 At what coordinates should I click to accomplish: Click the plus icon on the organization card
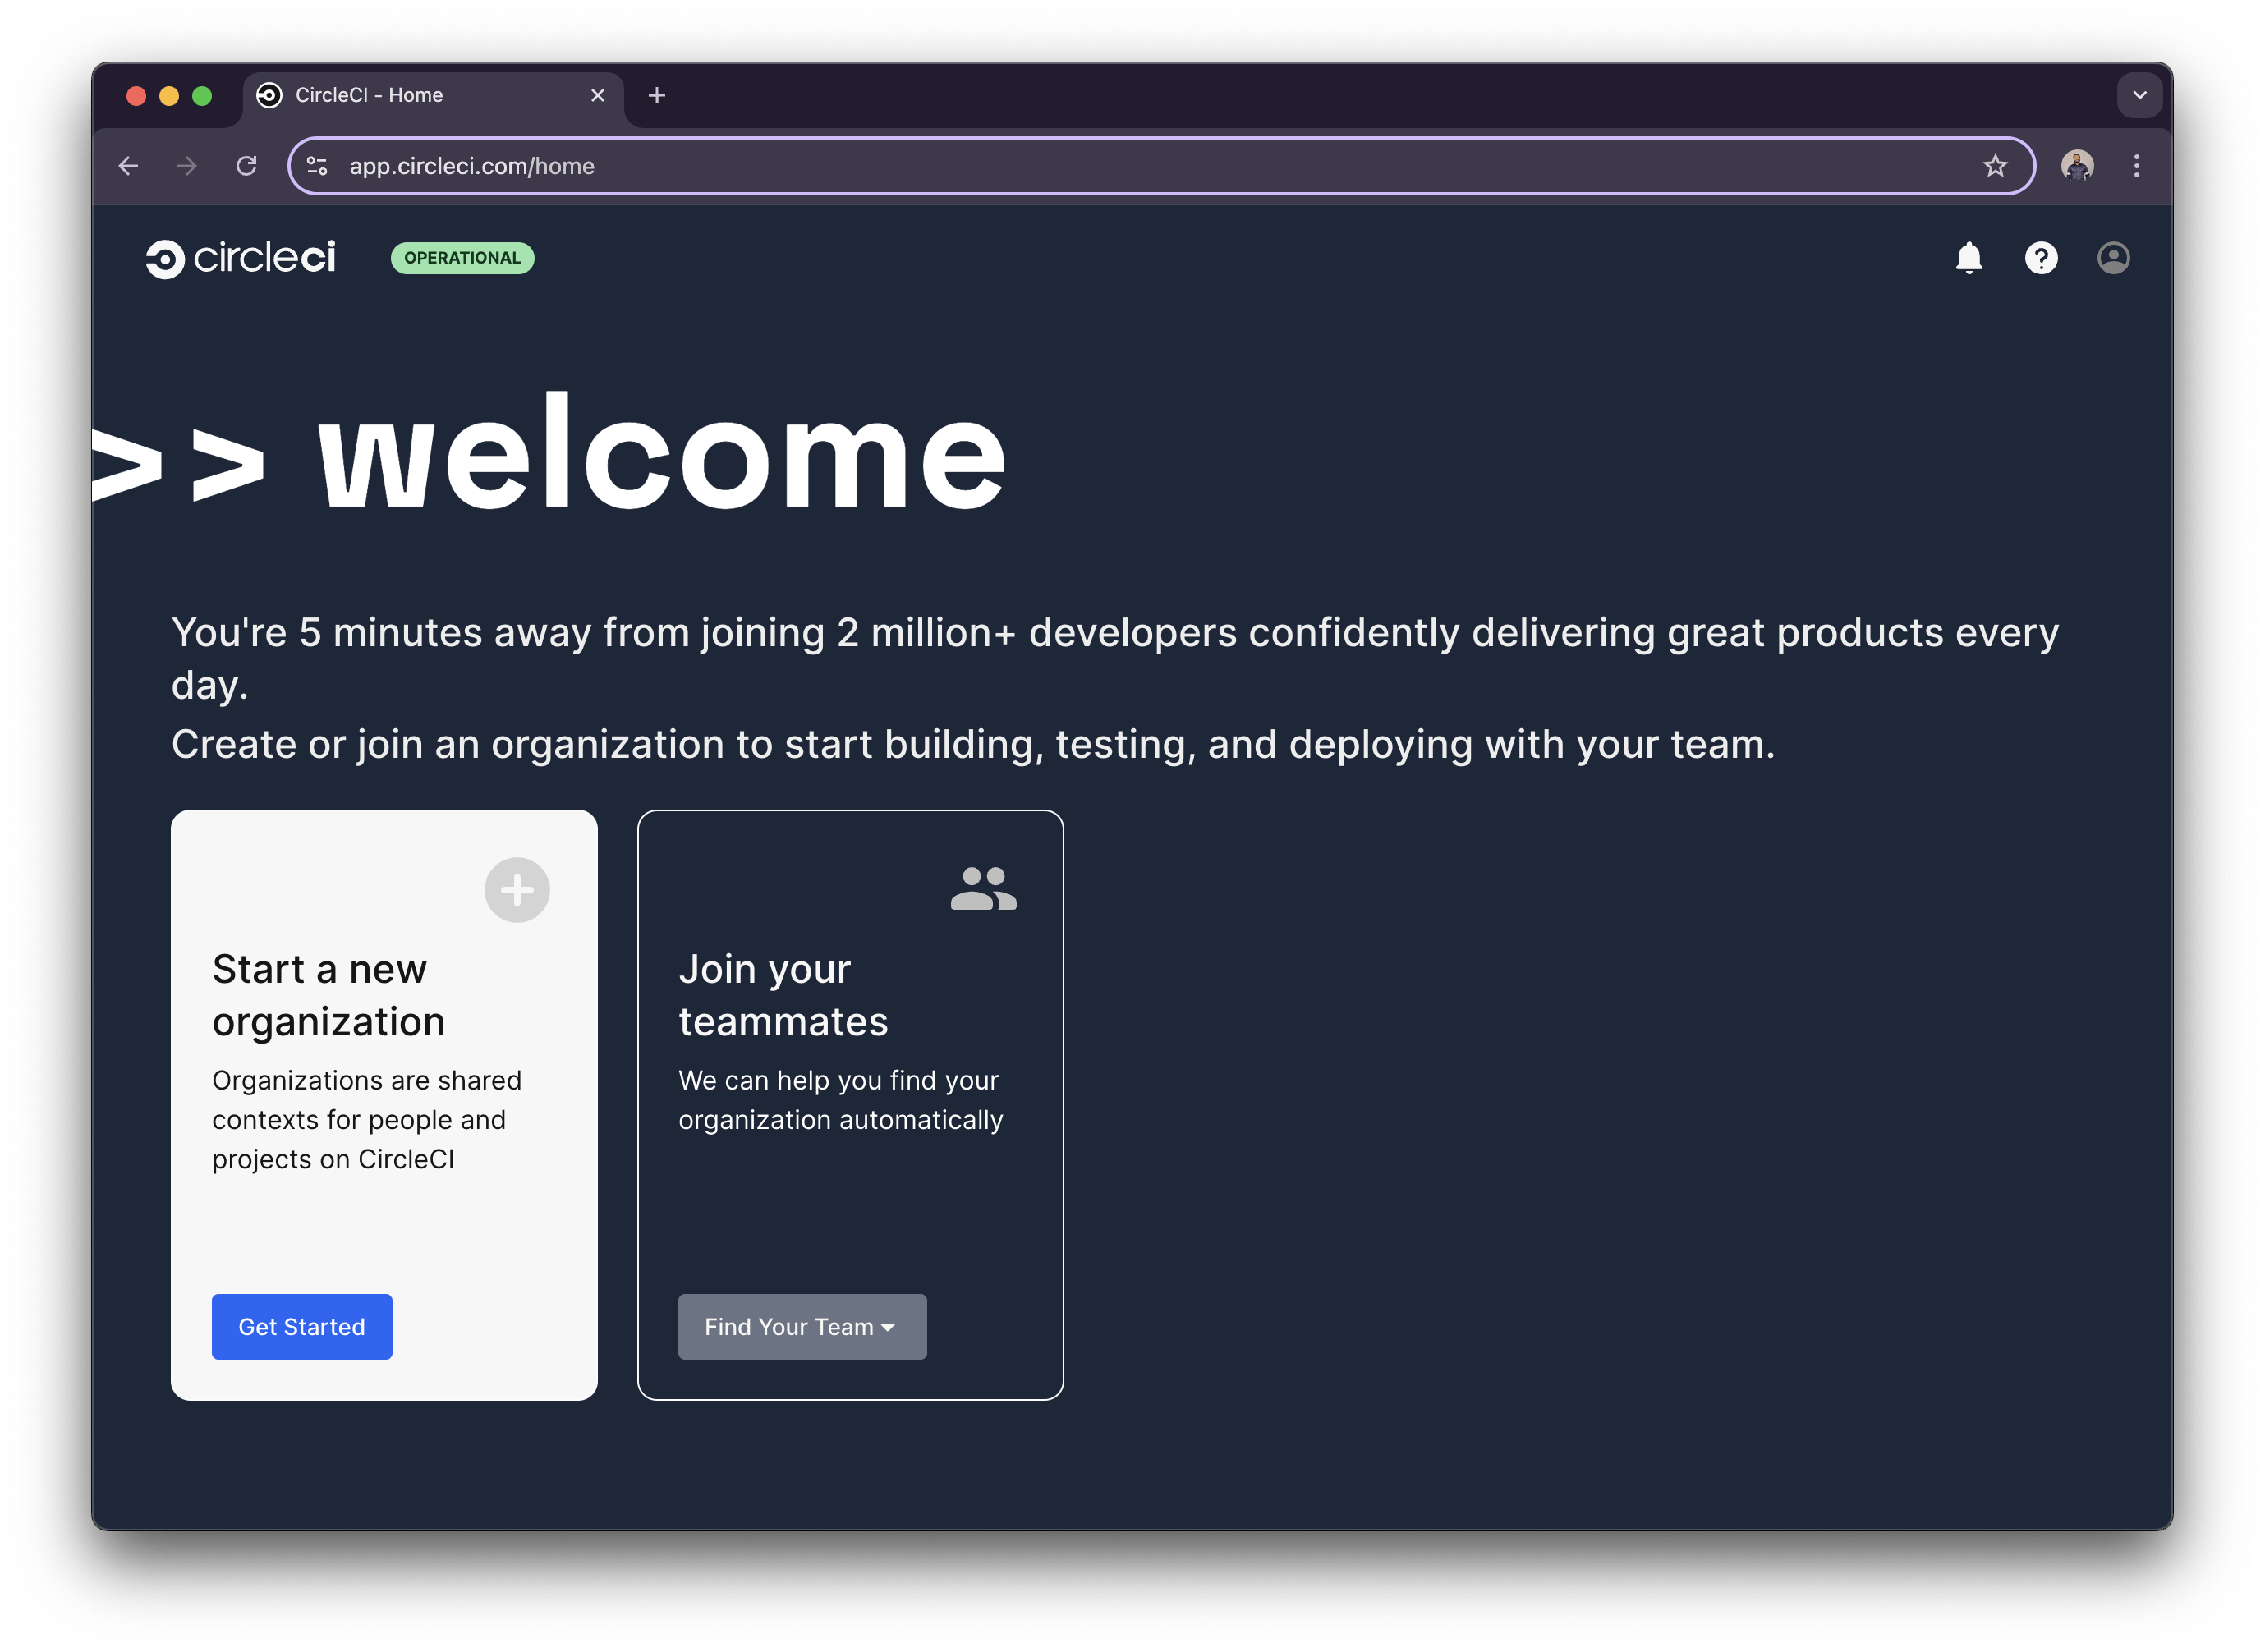[517, 889]
